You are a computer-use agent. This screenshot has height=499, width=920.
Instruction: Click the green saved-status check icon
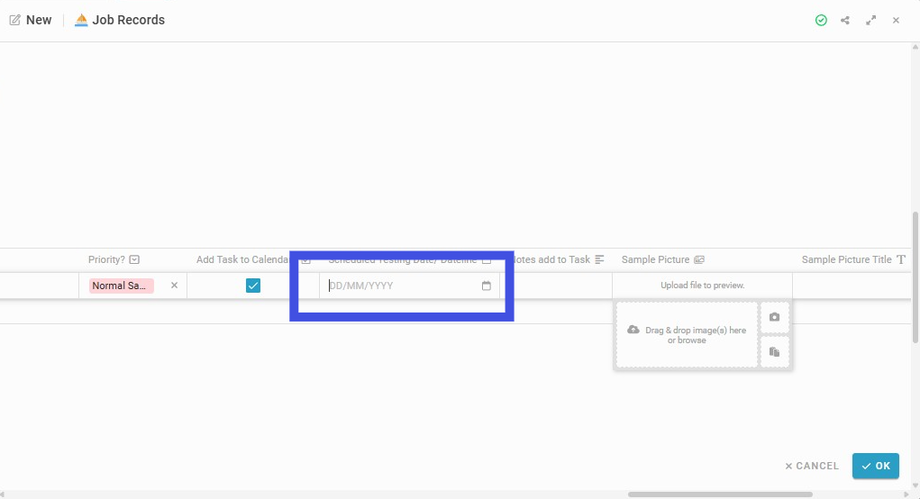(x=821, y=21)
